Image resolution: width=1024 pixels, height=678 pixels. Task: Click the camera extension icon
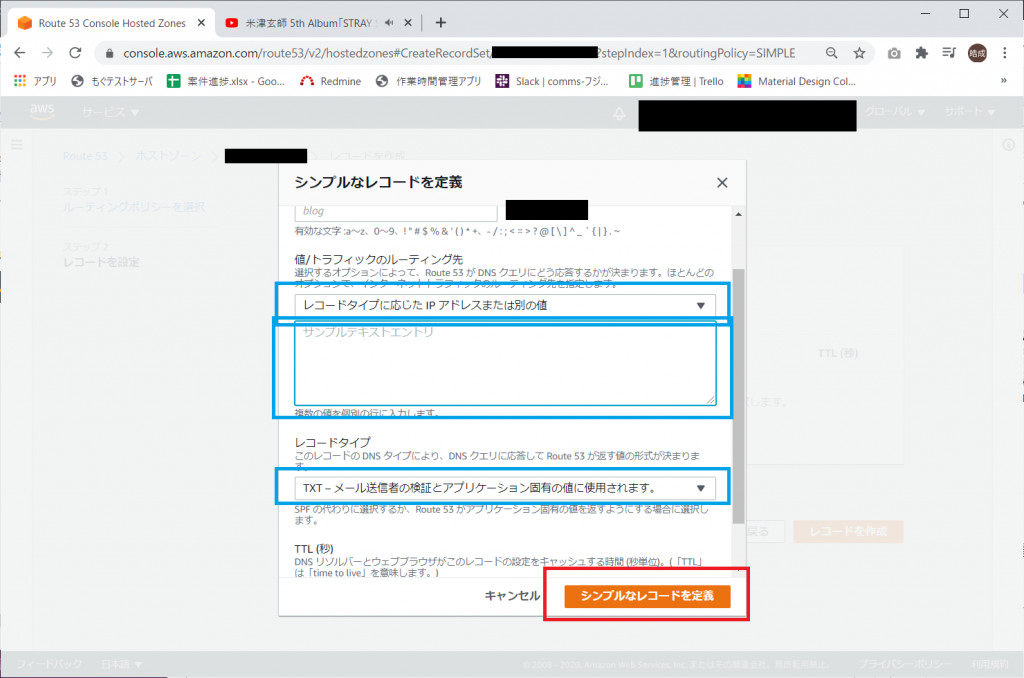[x=894, y=53]
